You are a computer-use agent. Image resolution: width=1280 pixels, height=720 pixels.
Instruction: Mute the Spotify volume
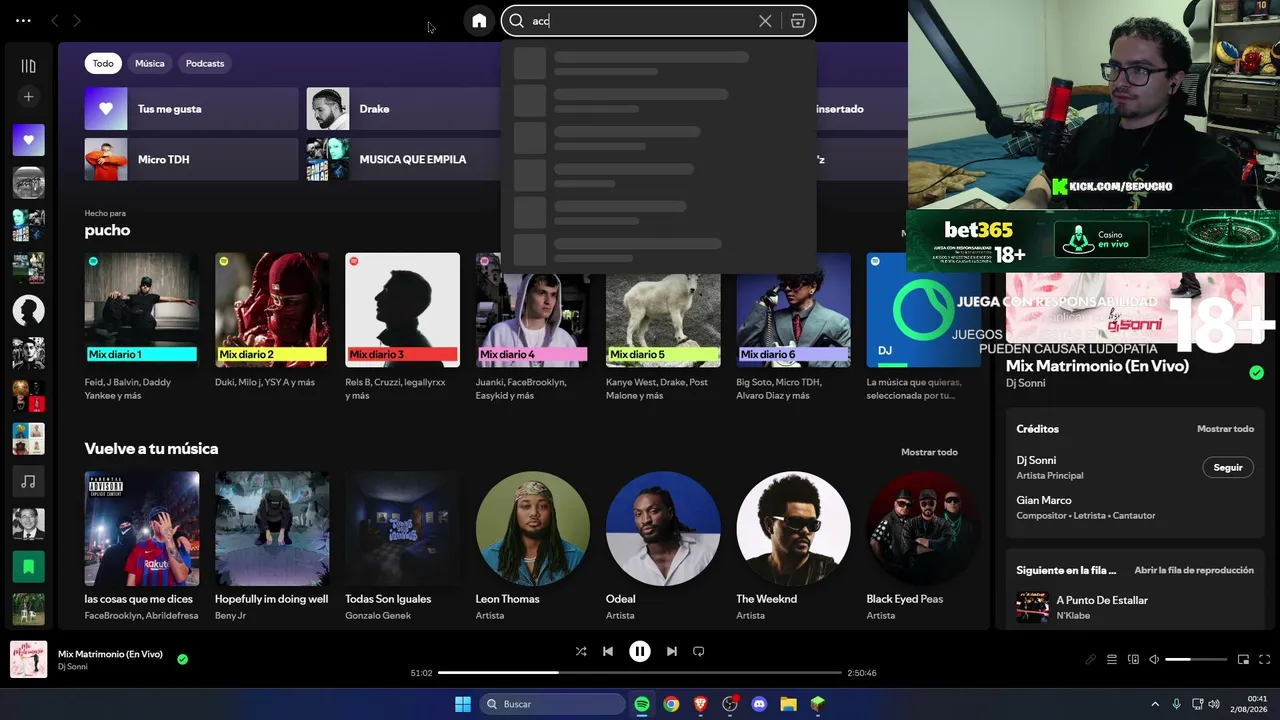coord(1154,659)
